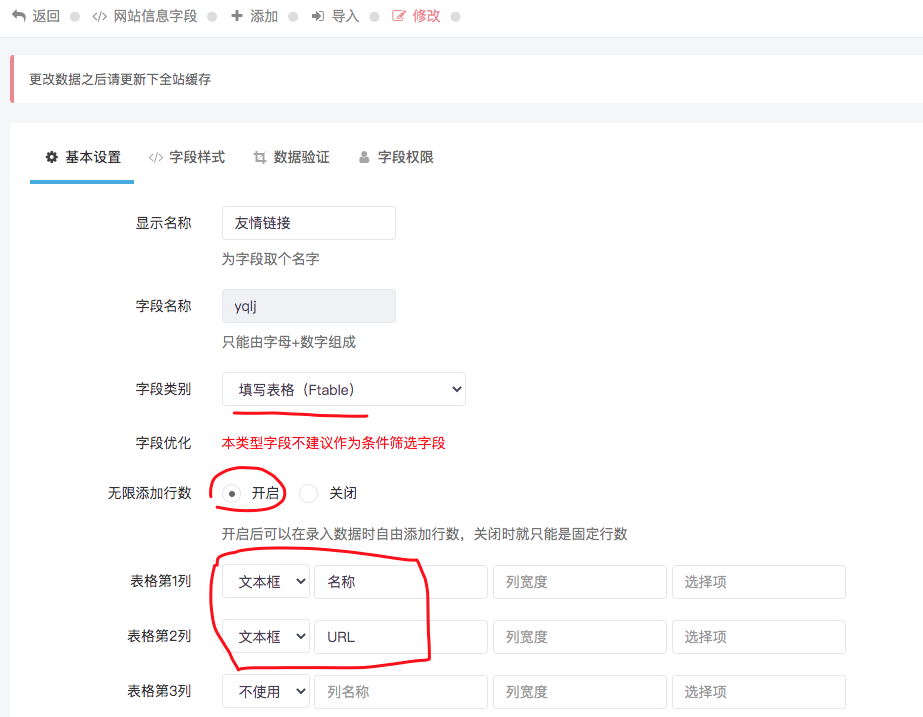
Task: Select the 关闭 radio for 无限添加行数
Action: tap(308, 493)
